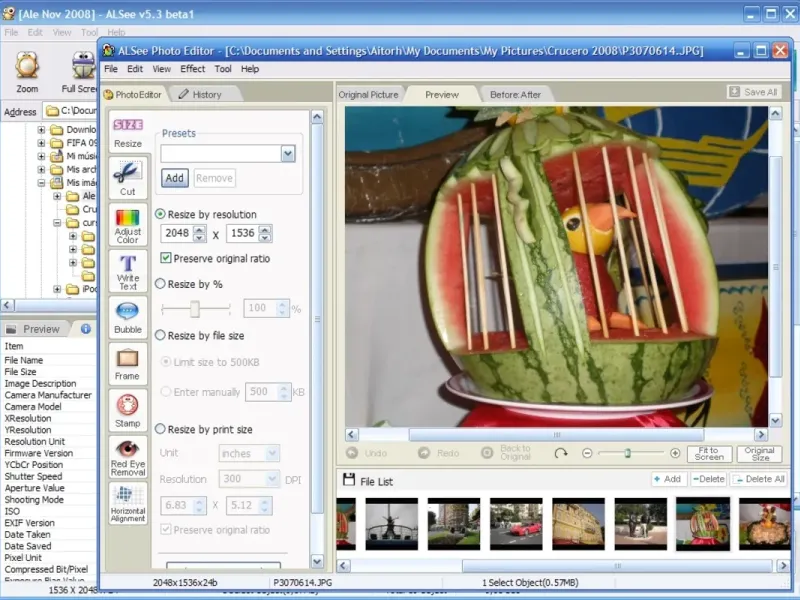
Task: Click the Undo icon button
Action: (352, 453)
